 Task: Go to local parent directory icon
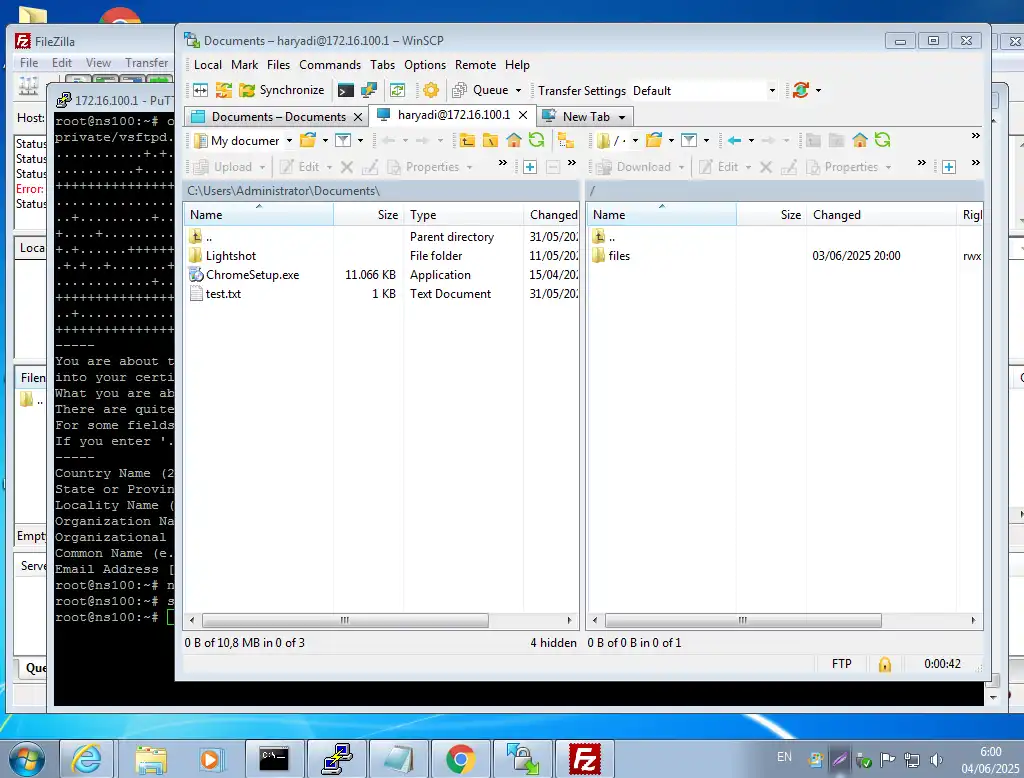[x=466, y=140]
